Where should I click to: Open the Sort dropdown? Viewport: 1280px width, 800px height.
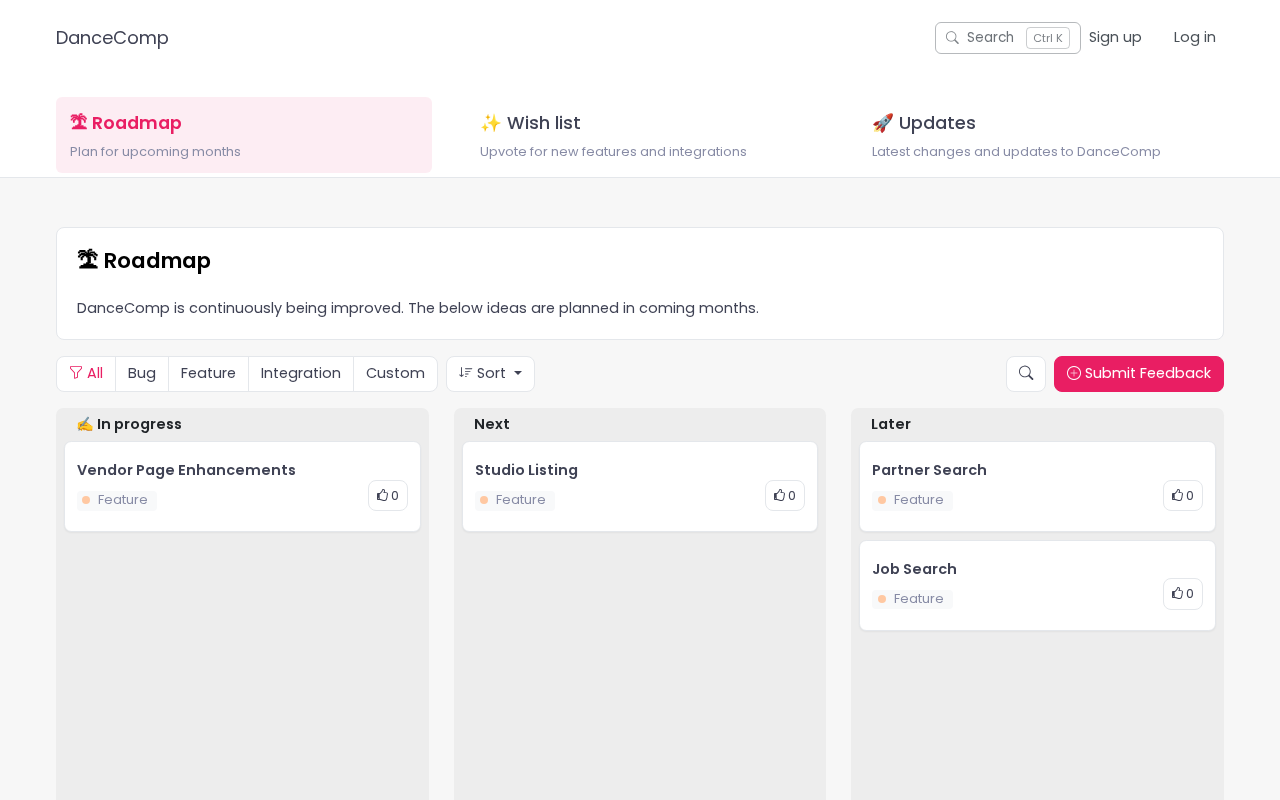[x=490, y=374]
